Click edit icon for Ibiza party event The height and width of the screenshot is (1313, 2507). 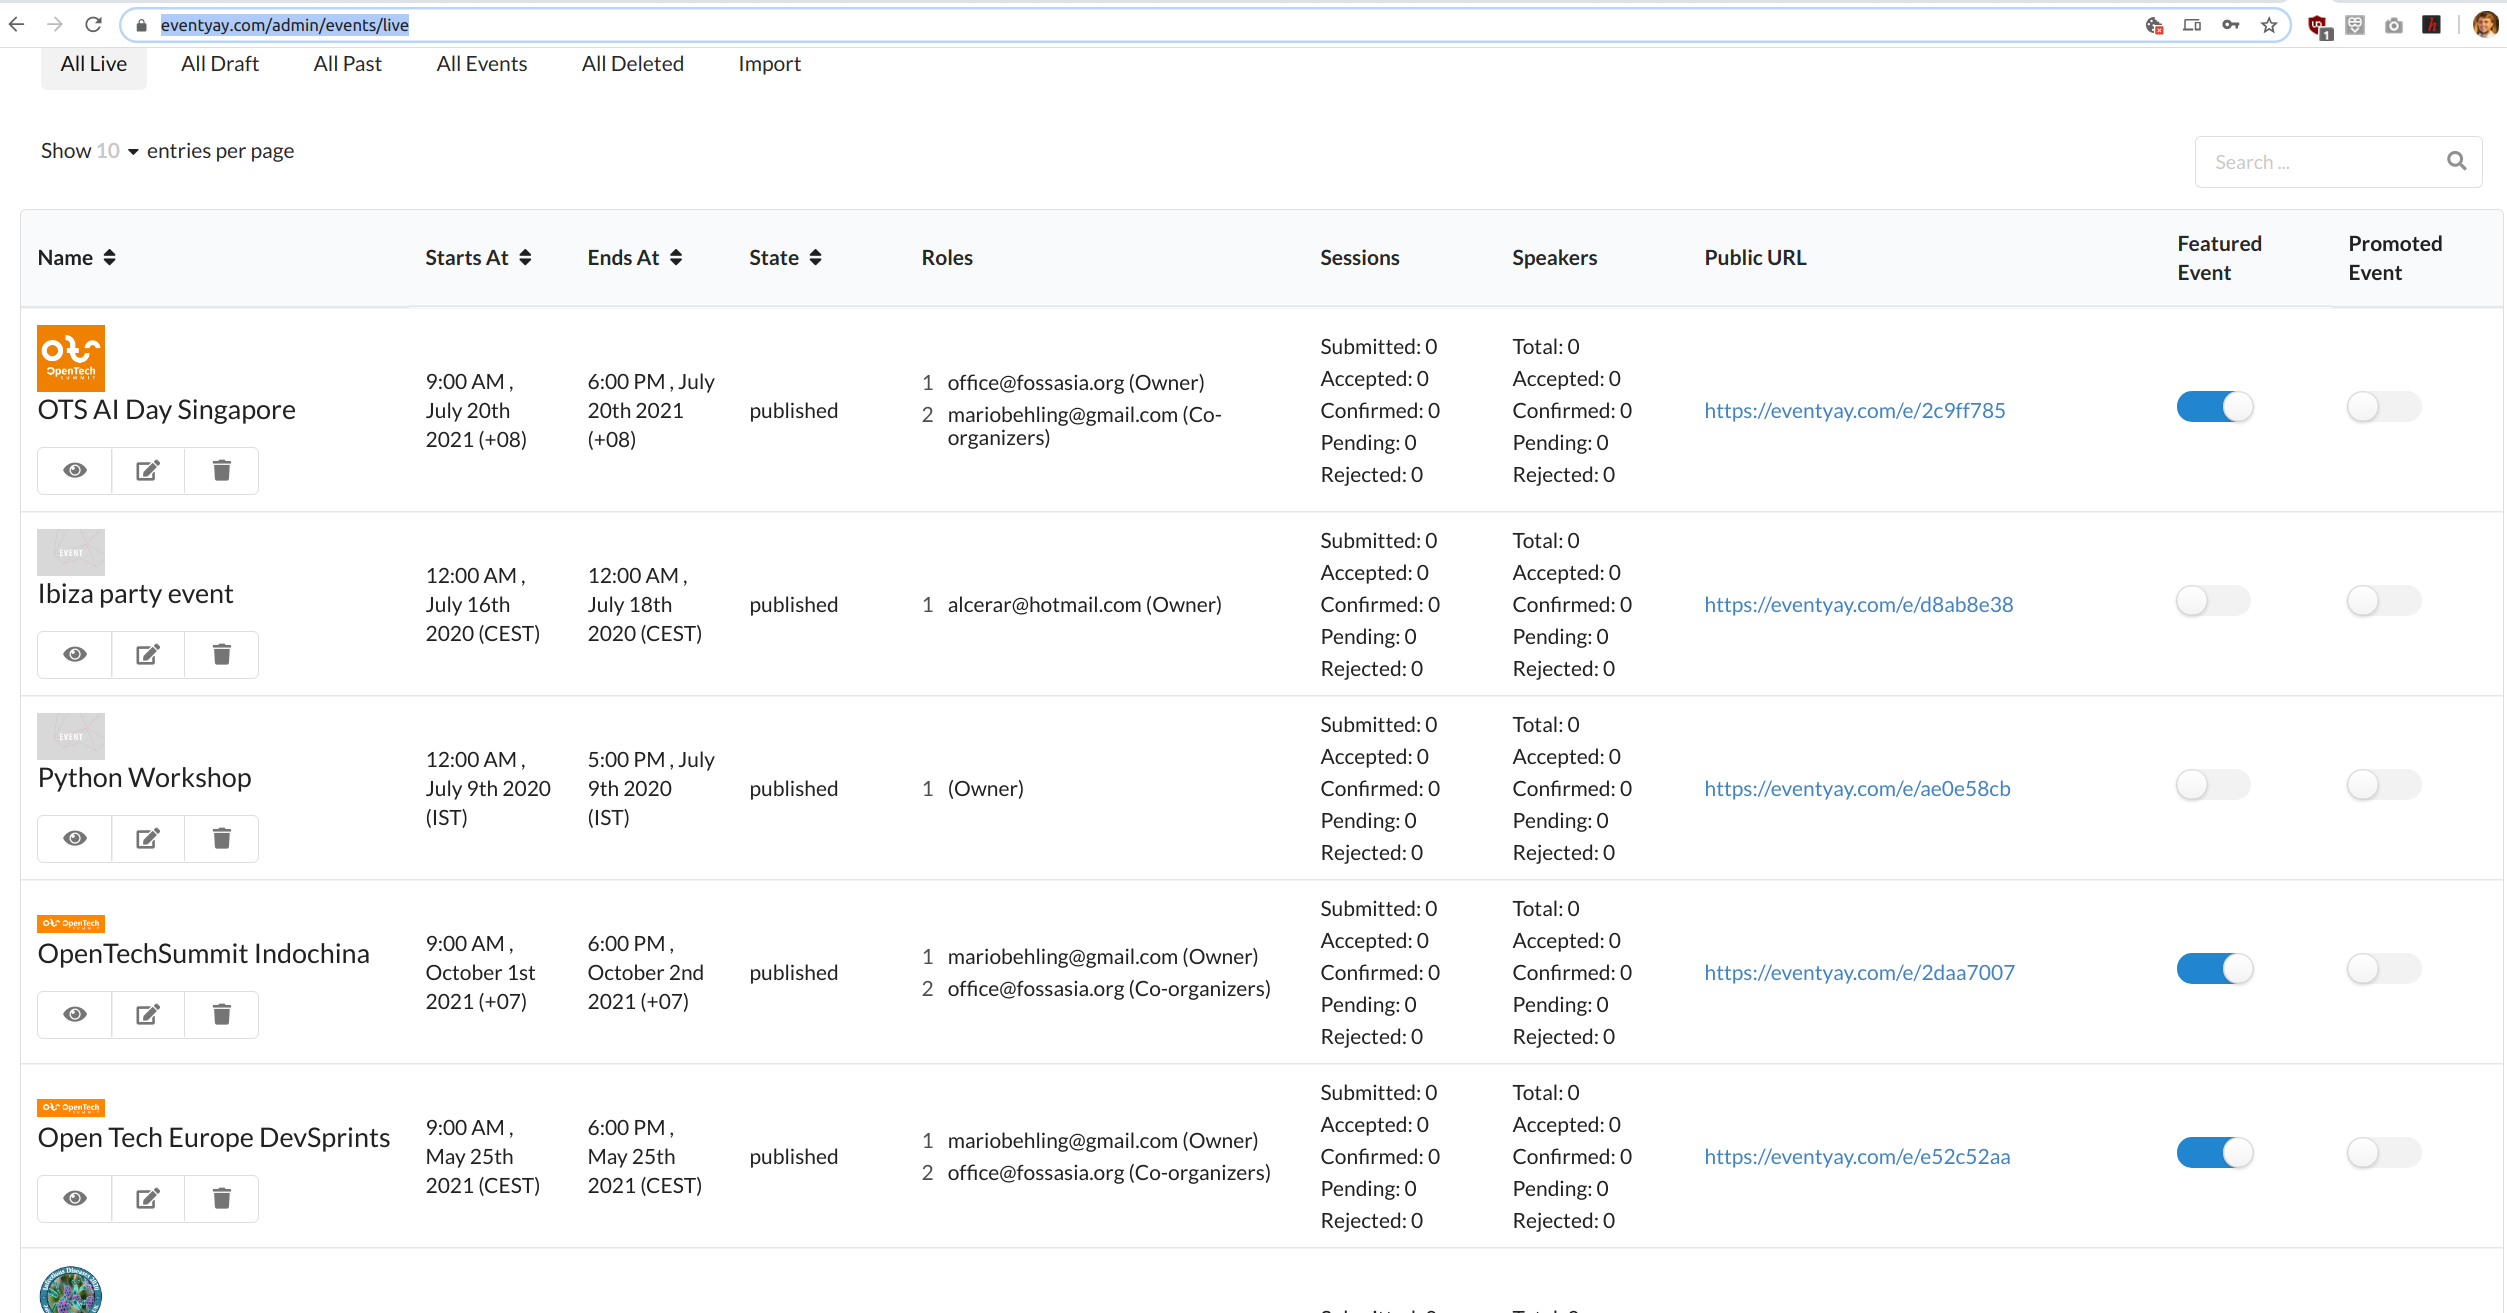(148, 654)
